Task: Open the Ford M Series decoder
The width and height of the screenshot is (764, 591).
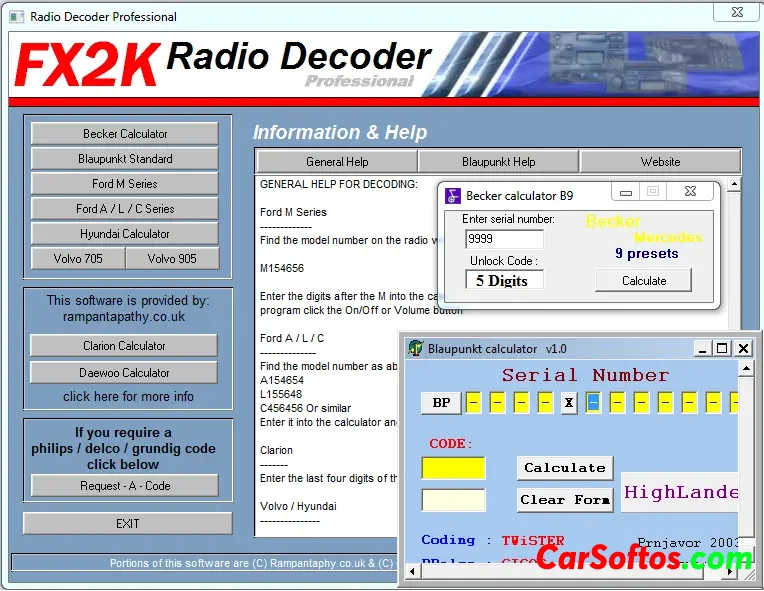Action: (125, 184)
